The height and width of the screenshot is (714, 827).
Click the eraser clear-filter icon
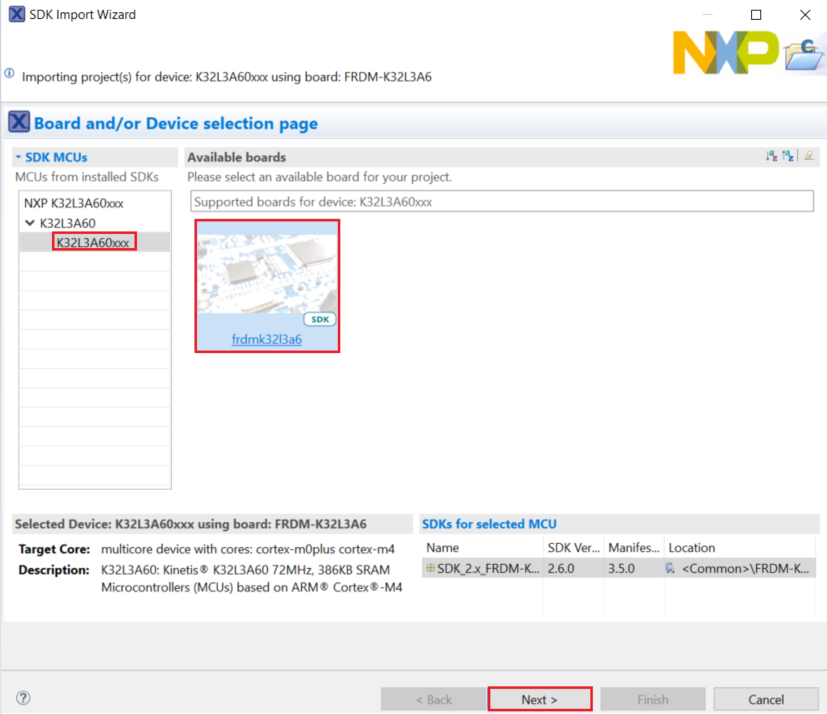(x=809, y=156)
